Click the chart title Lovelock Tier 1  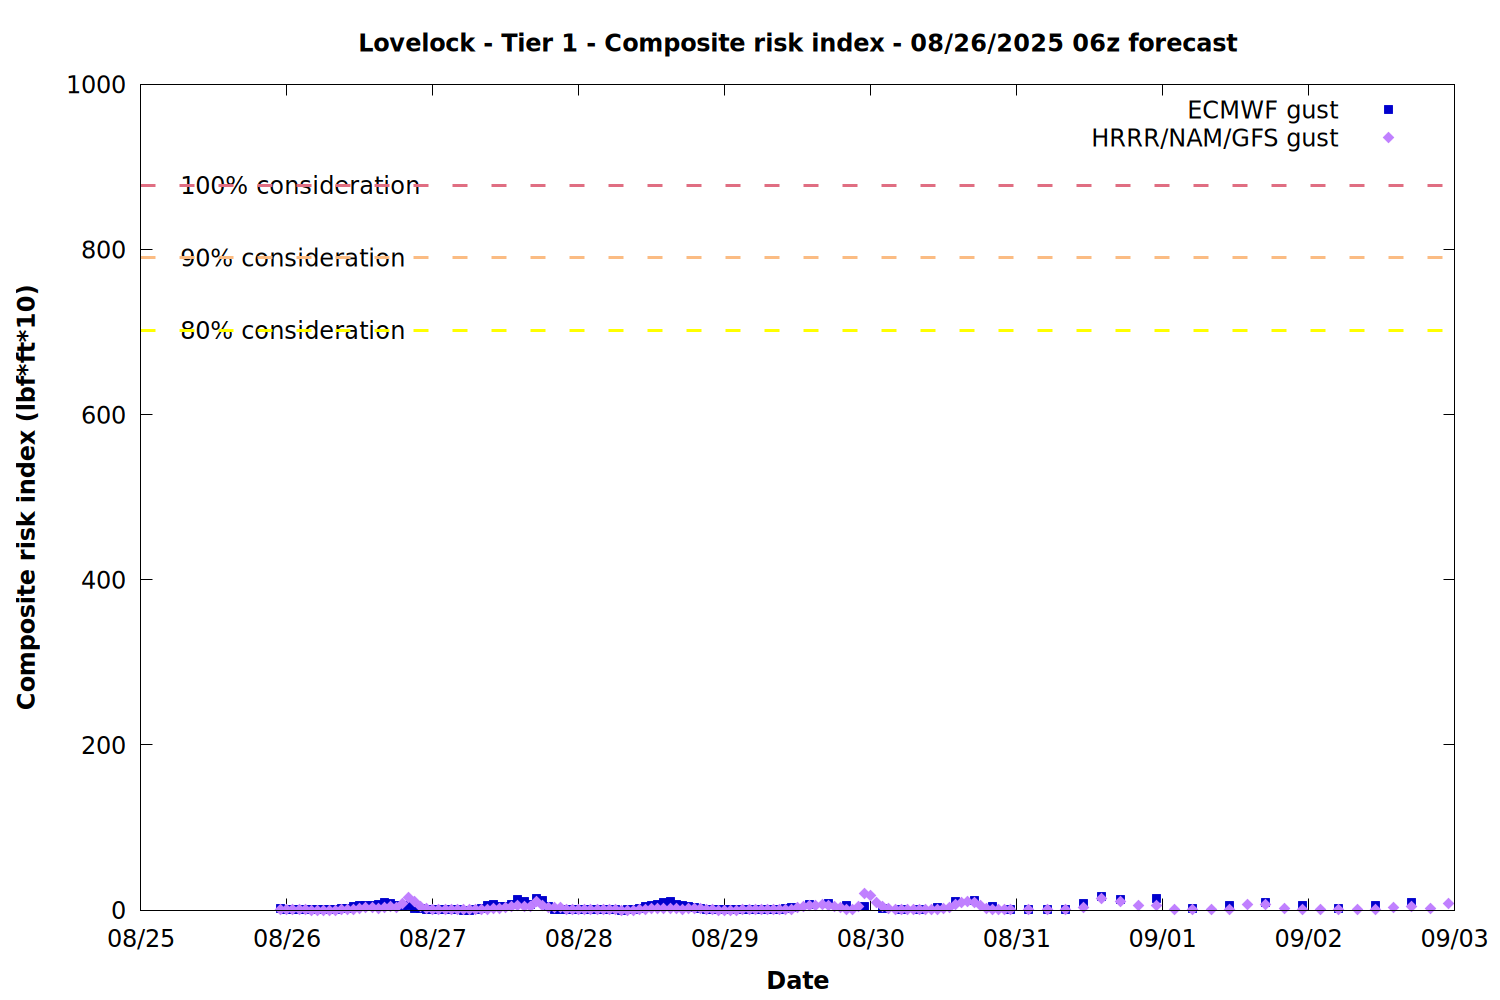tap(798, 43)
